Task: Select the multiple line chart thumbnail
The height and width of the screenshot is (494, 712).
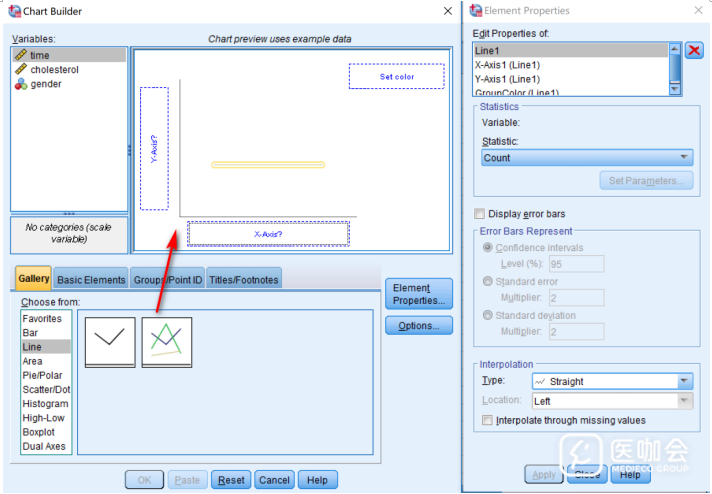Action: point(167,341)
